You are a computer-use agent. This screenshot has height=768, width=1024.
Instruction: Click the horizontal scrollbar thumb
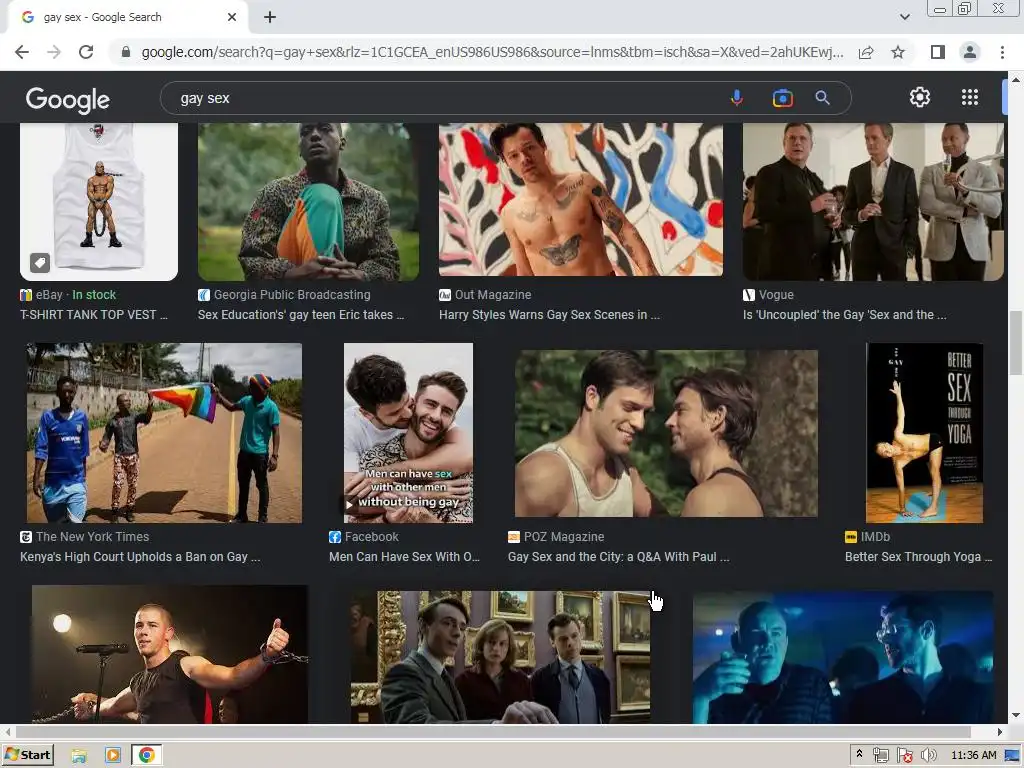pos(493,732)
